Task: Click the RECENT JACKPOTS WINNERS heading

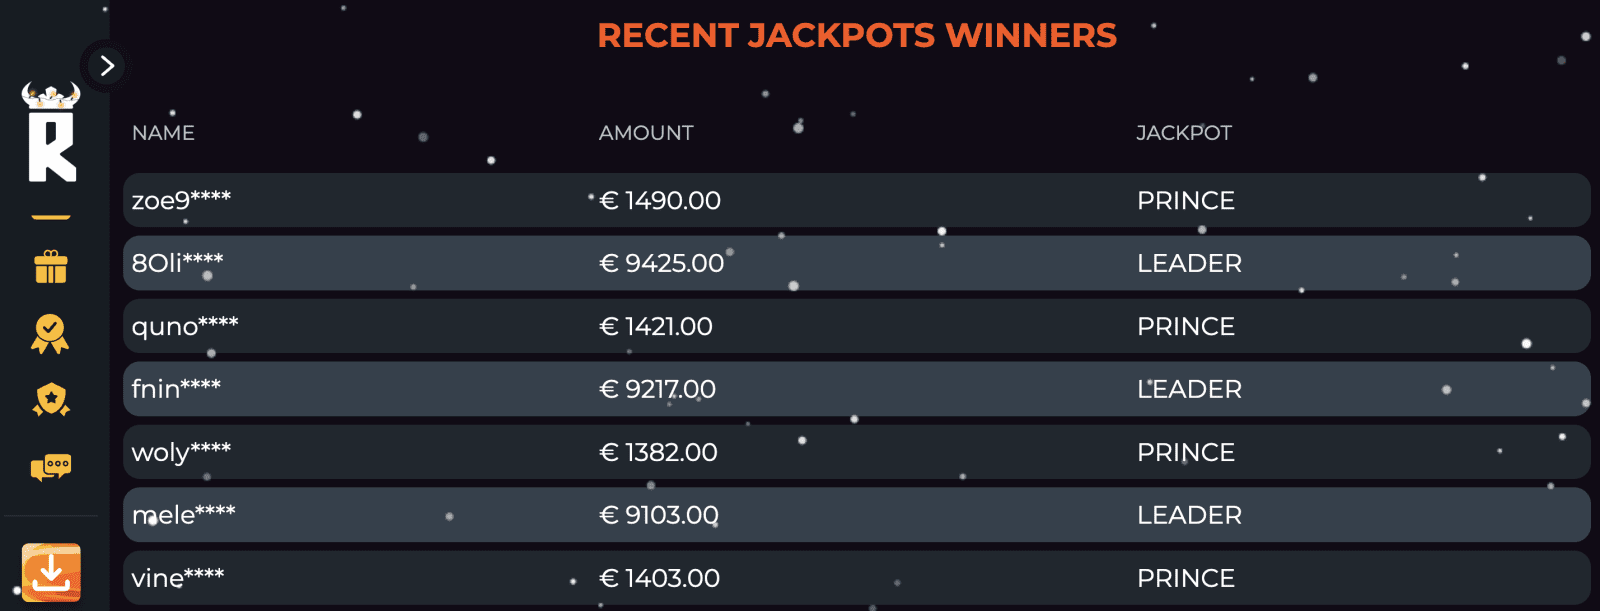Action: [858, 35]
